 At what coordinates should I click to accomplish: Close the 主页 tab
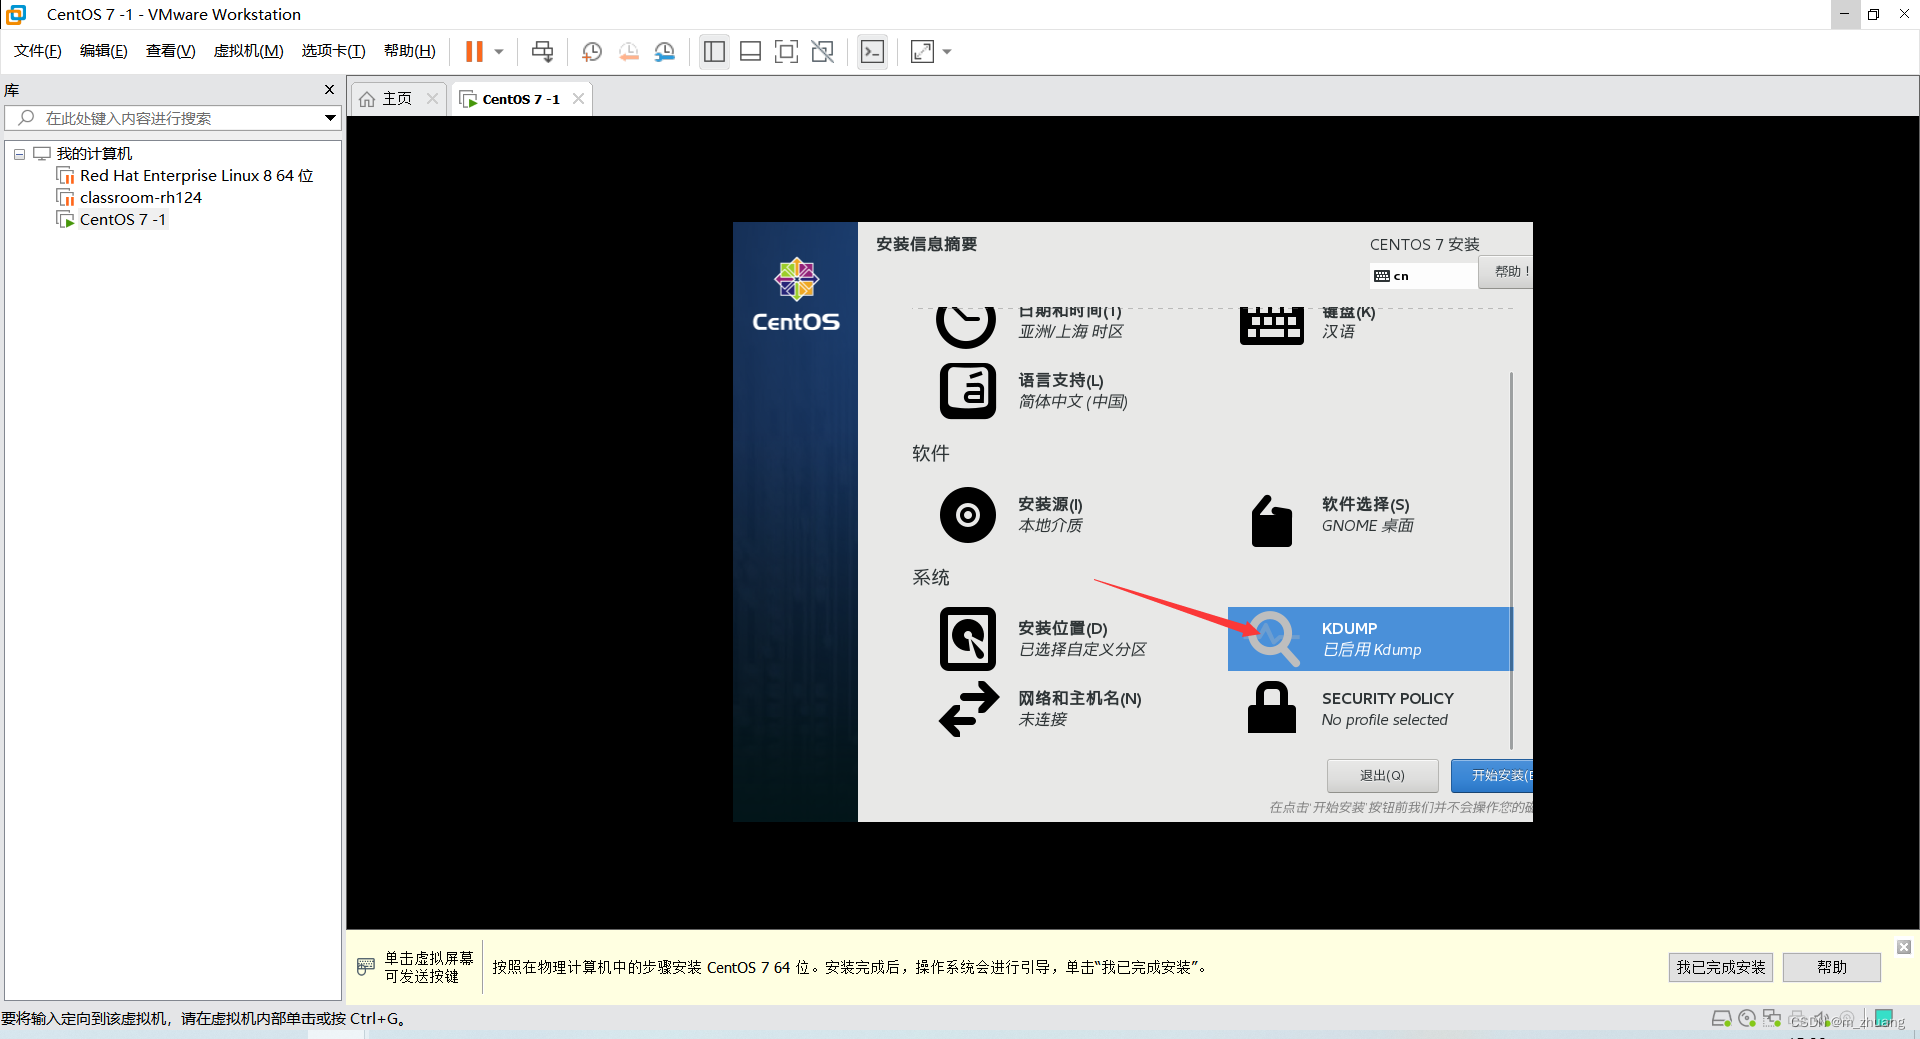(432, 99)
